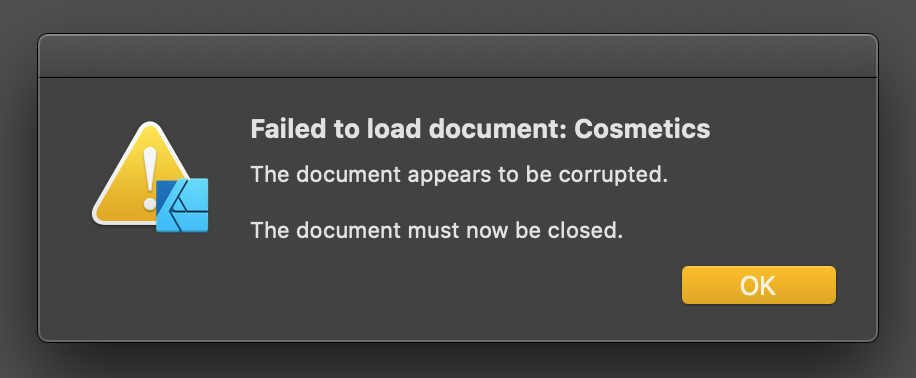This screenshot has height=378, width=916.
Task: Click the blue Affinity Designer badge icon
Action: pos(182,205)
